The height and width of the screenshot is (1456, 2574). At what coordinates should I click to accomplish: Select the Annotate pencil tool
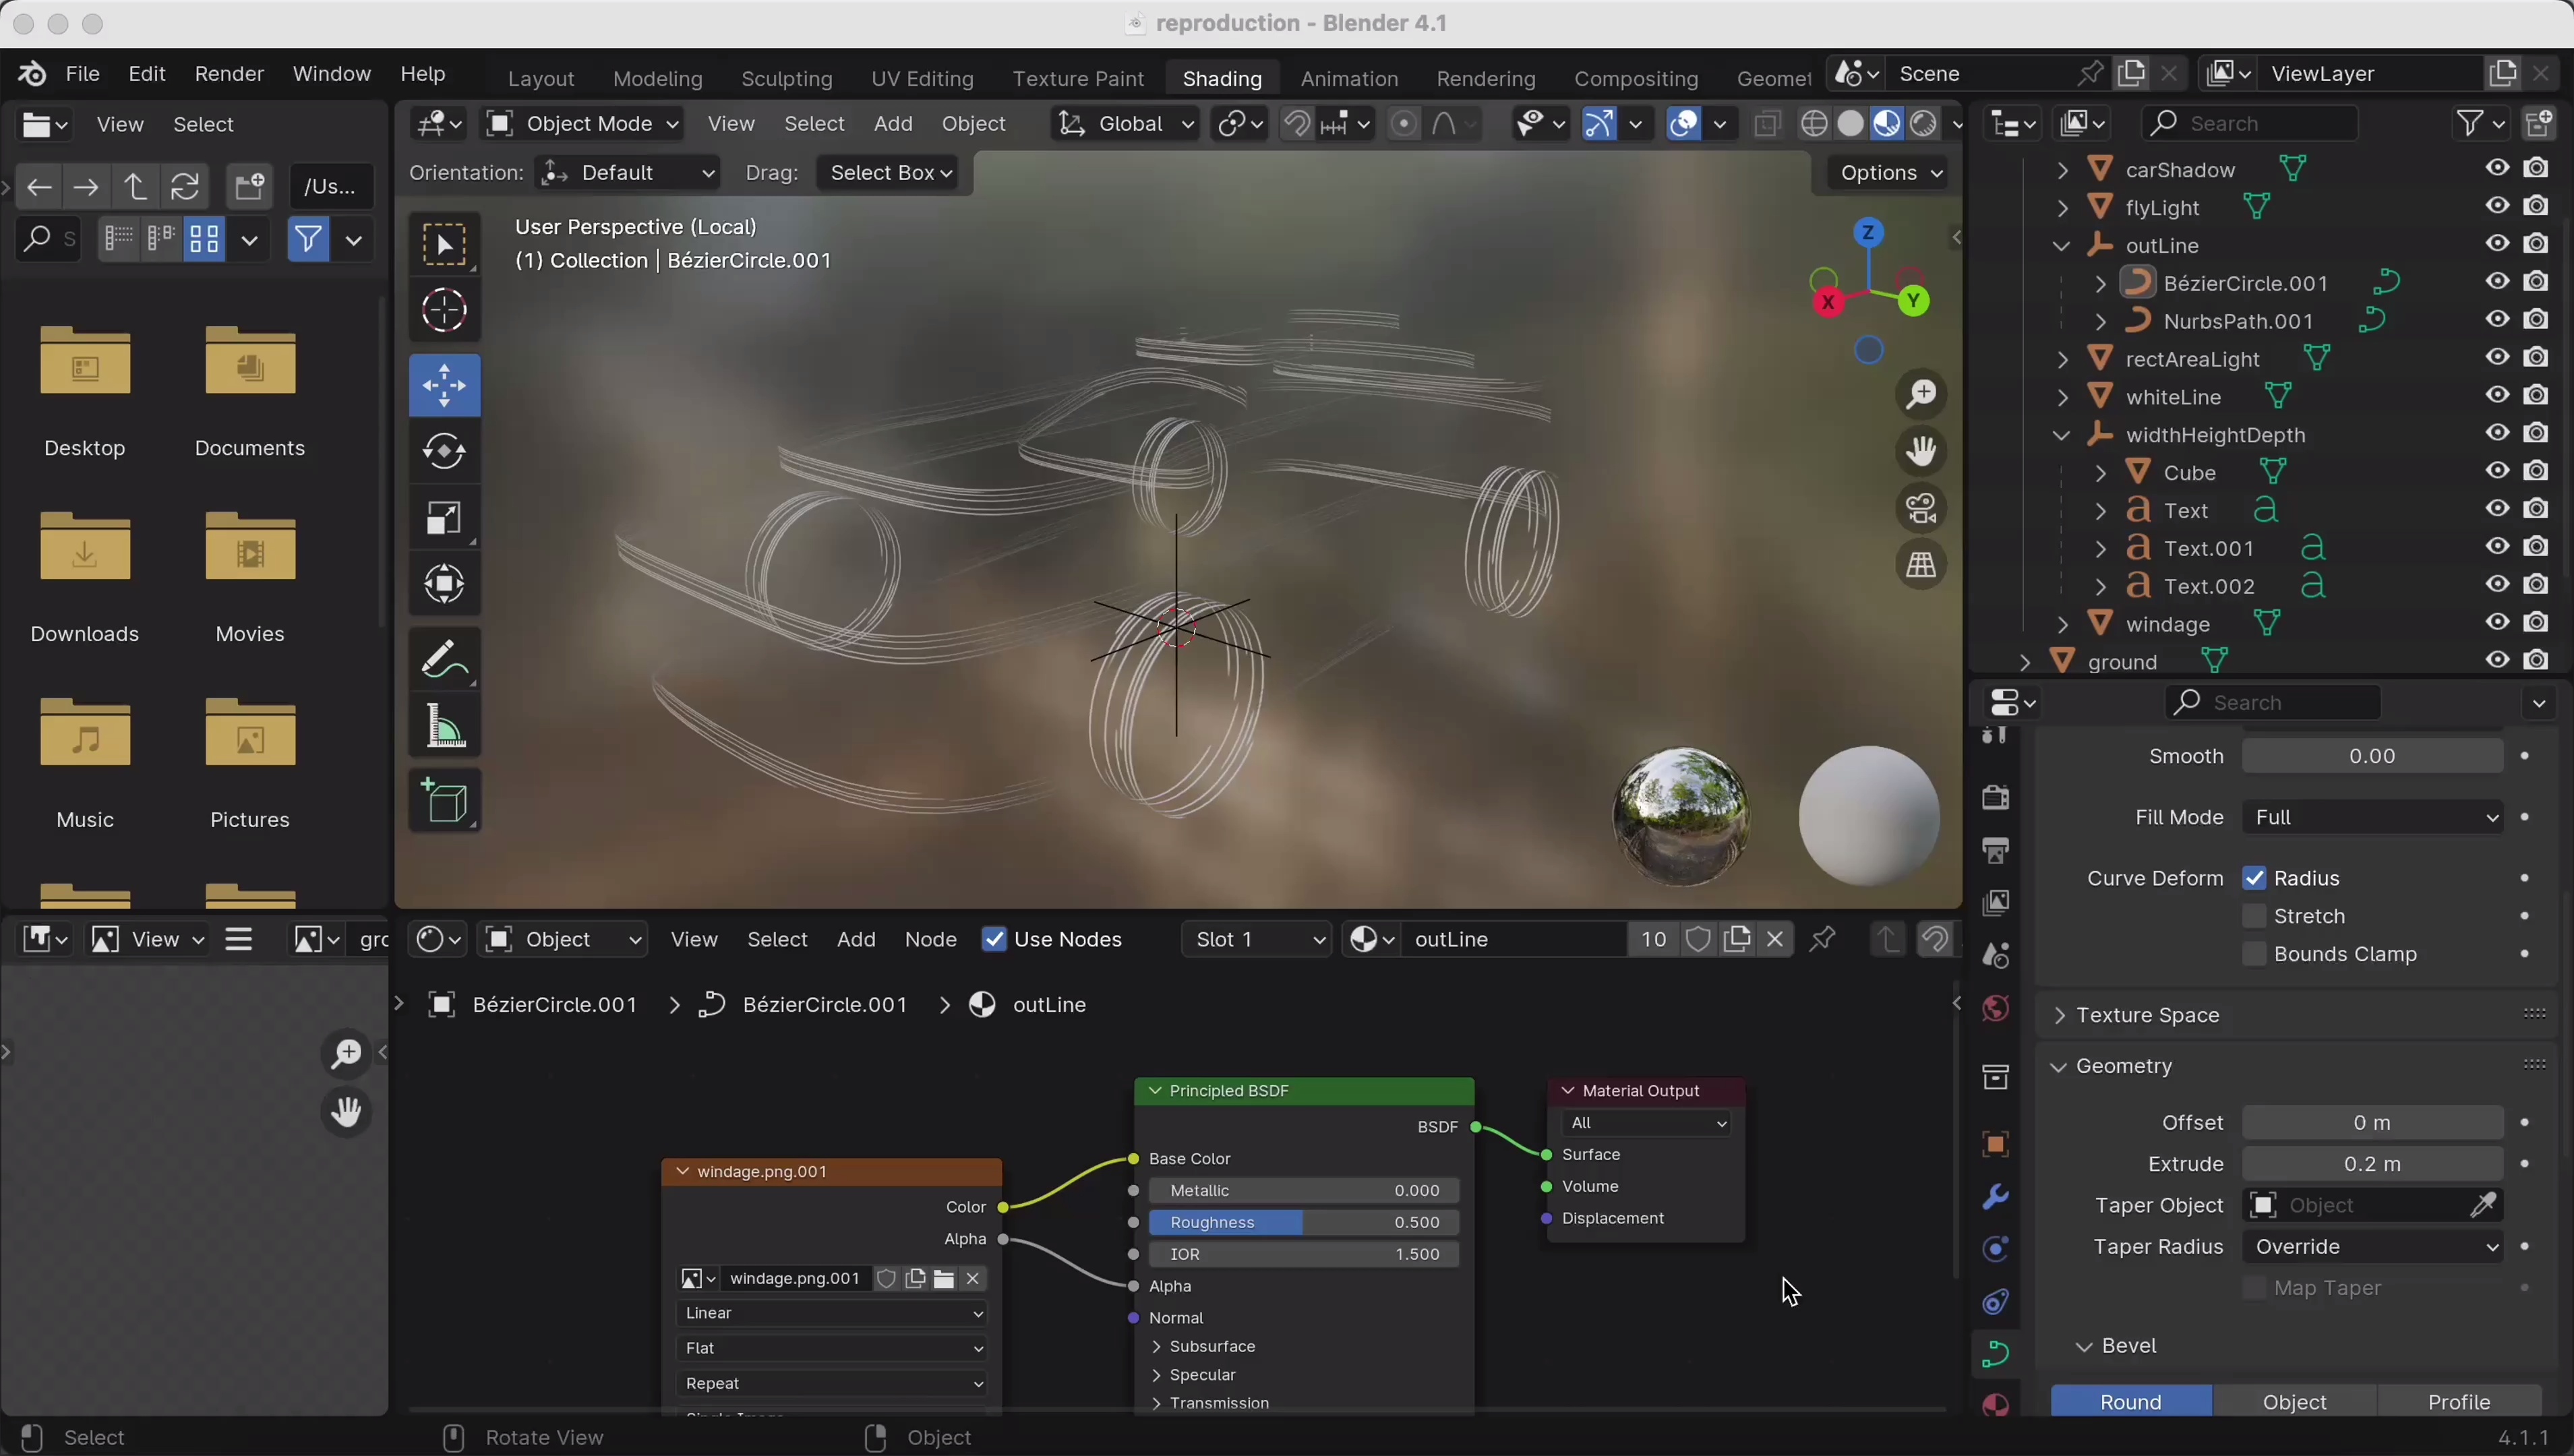click(444, 659)
